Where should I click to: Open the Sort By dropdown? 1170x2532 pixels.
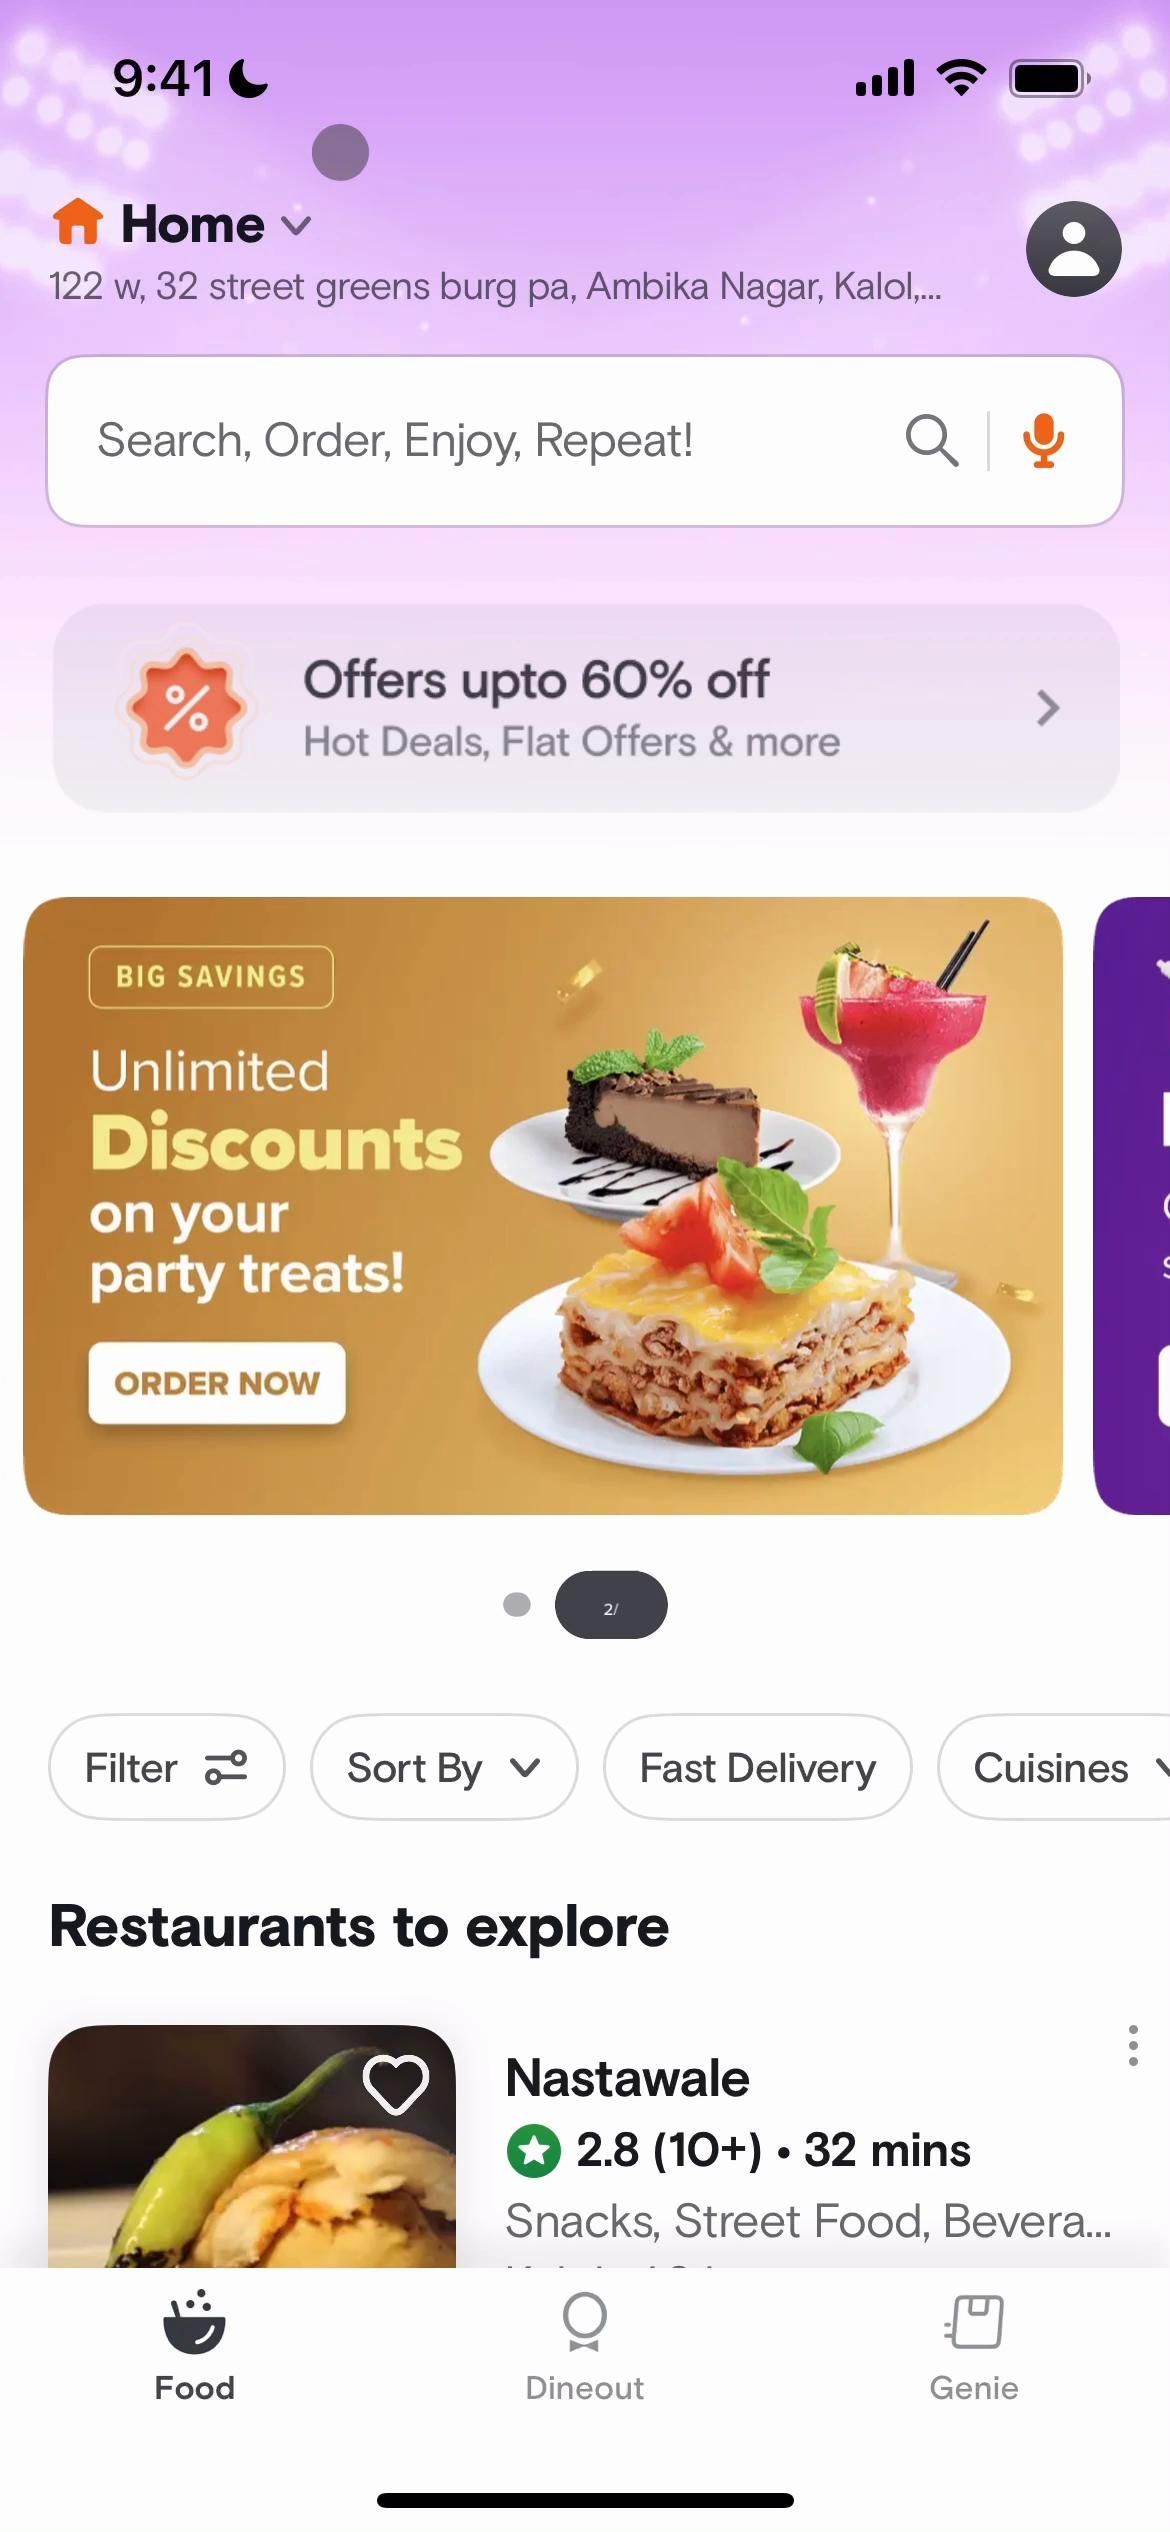[x=444, y=1767]
